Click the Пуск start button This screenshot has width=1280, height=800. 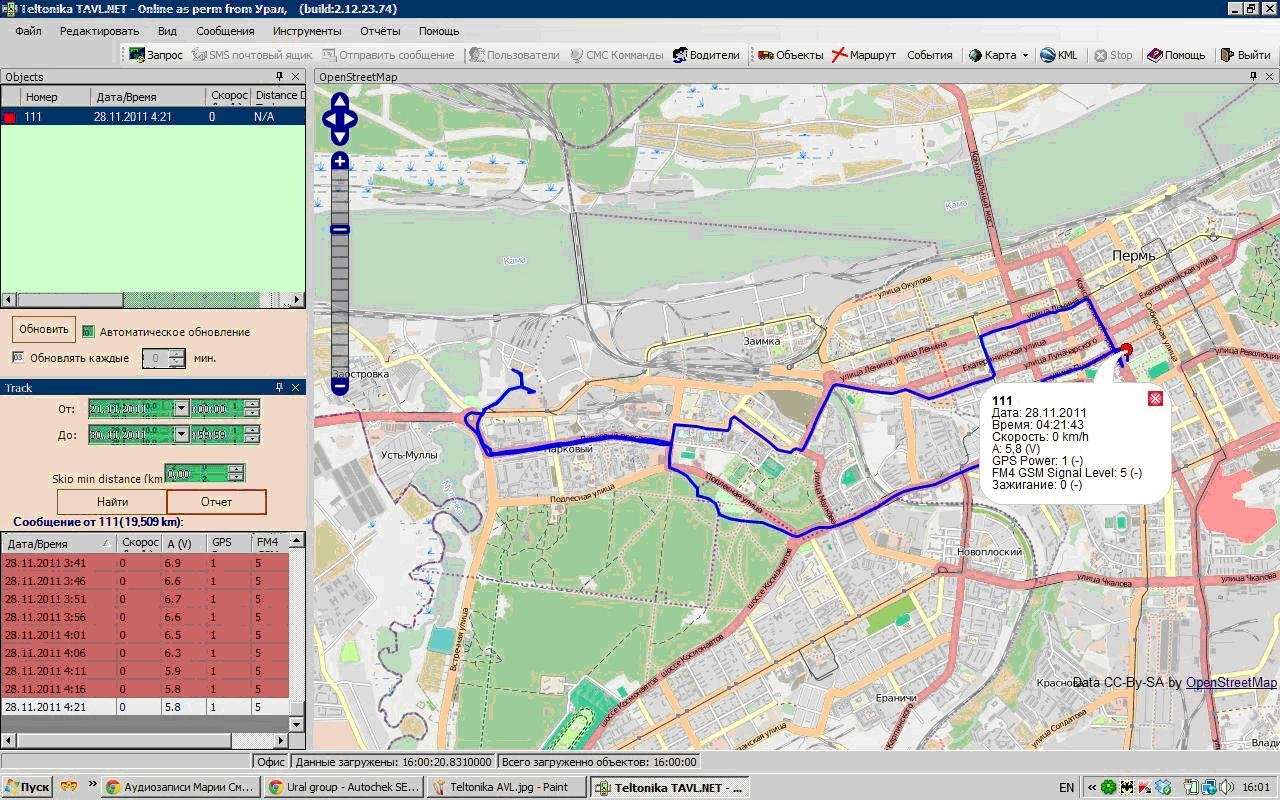(27, 787)
